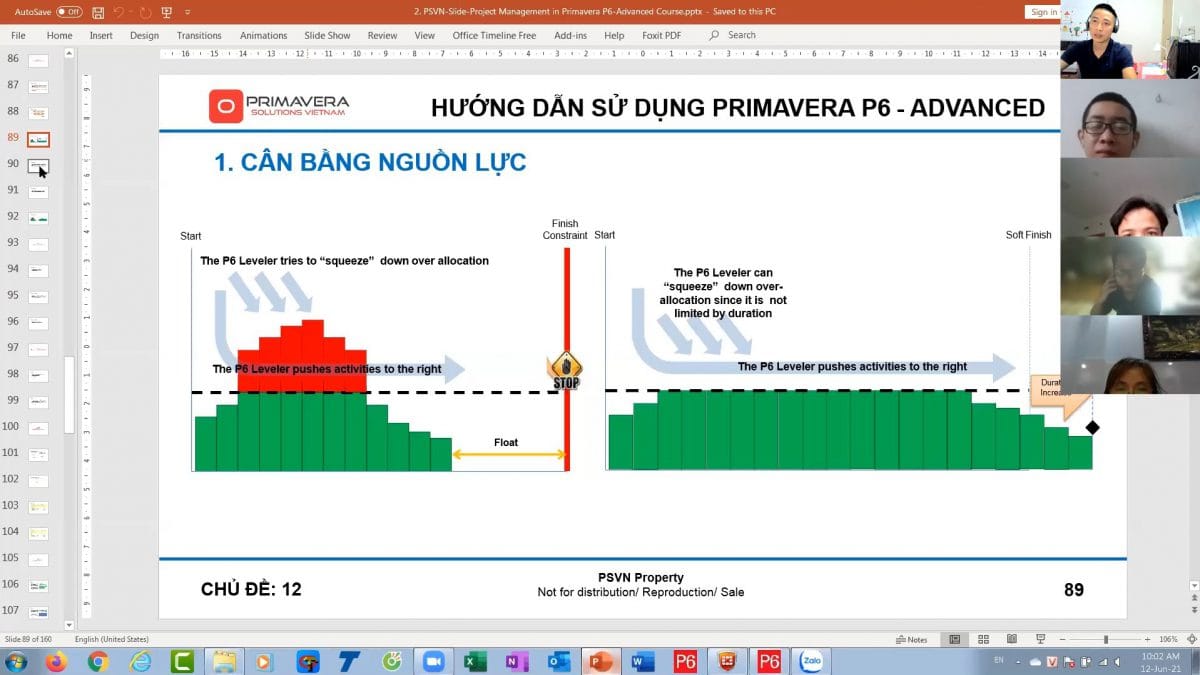Select slide 90 thumbnail
1200x675 pixels.
pos(38,165)
